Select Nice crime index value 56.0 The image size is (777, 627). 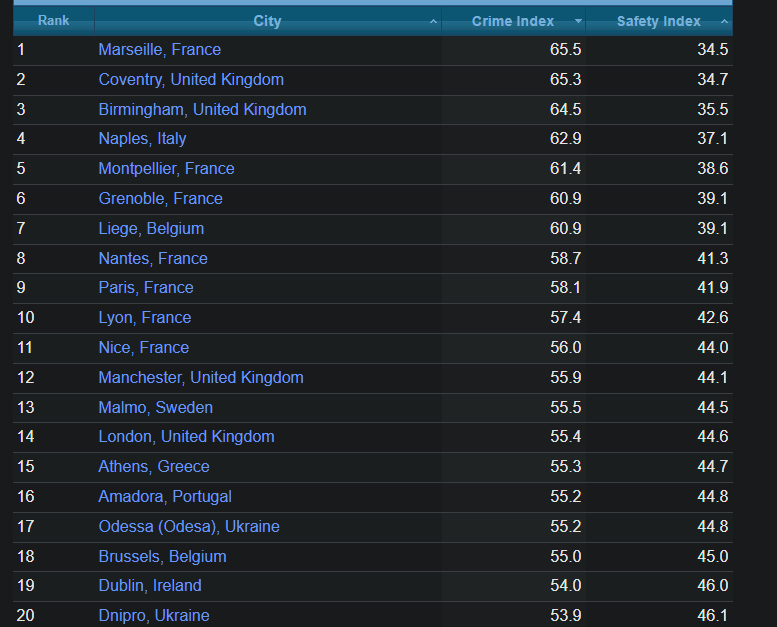[565, 347]
